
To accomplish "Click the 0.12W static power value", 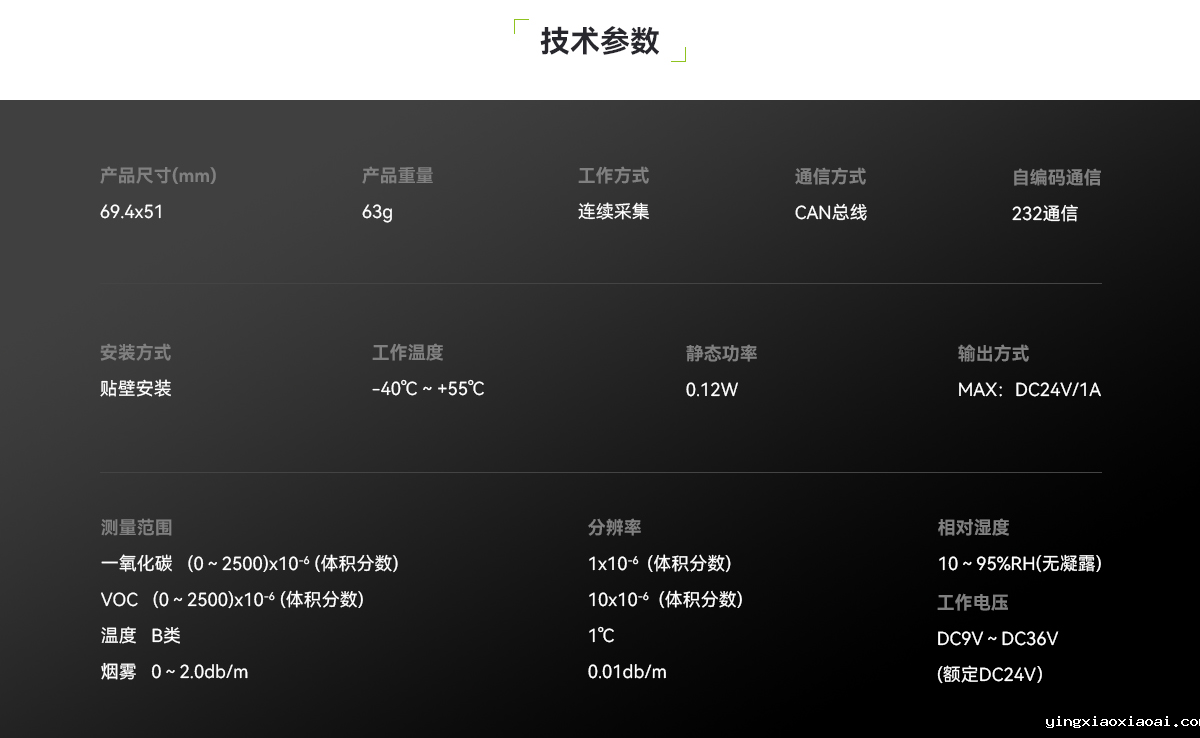I will 711,390.
